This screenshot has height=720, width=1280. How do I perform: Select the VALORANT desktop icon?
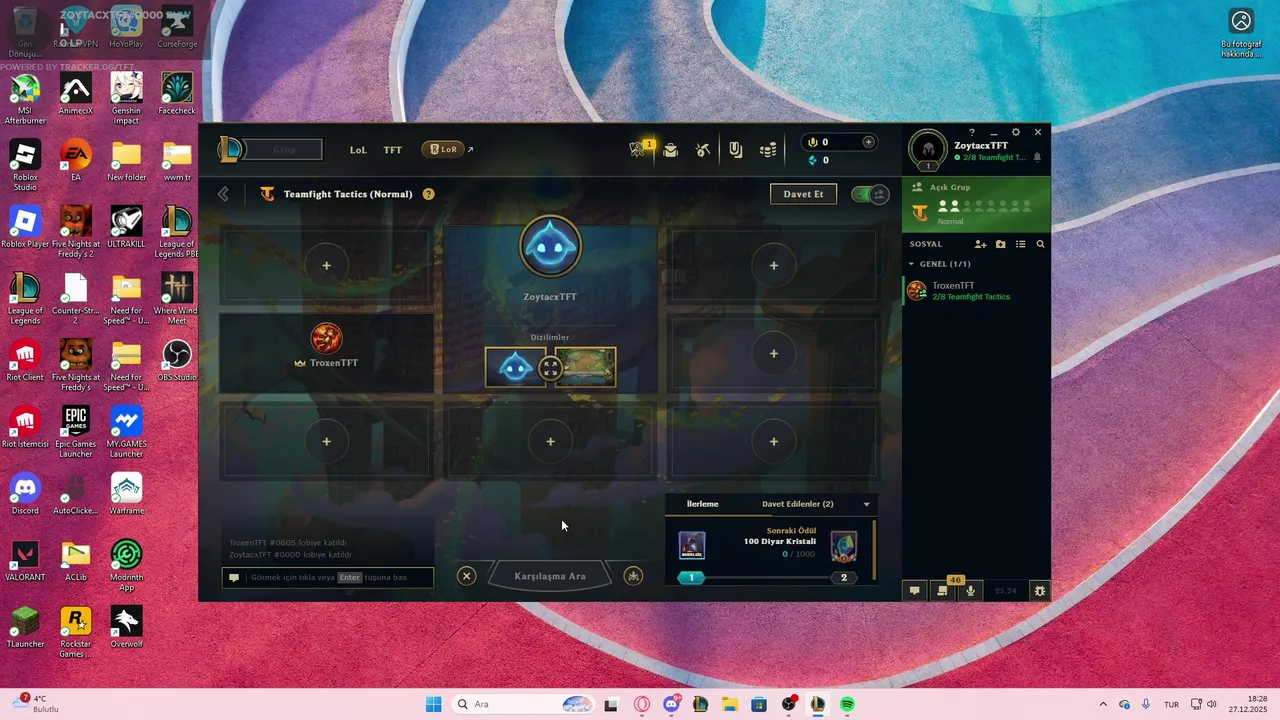[x=25, y=560]
